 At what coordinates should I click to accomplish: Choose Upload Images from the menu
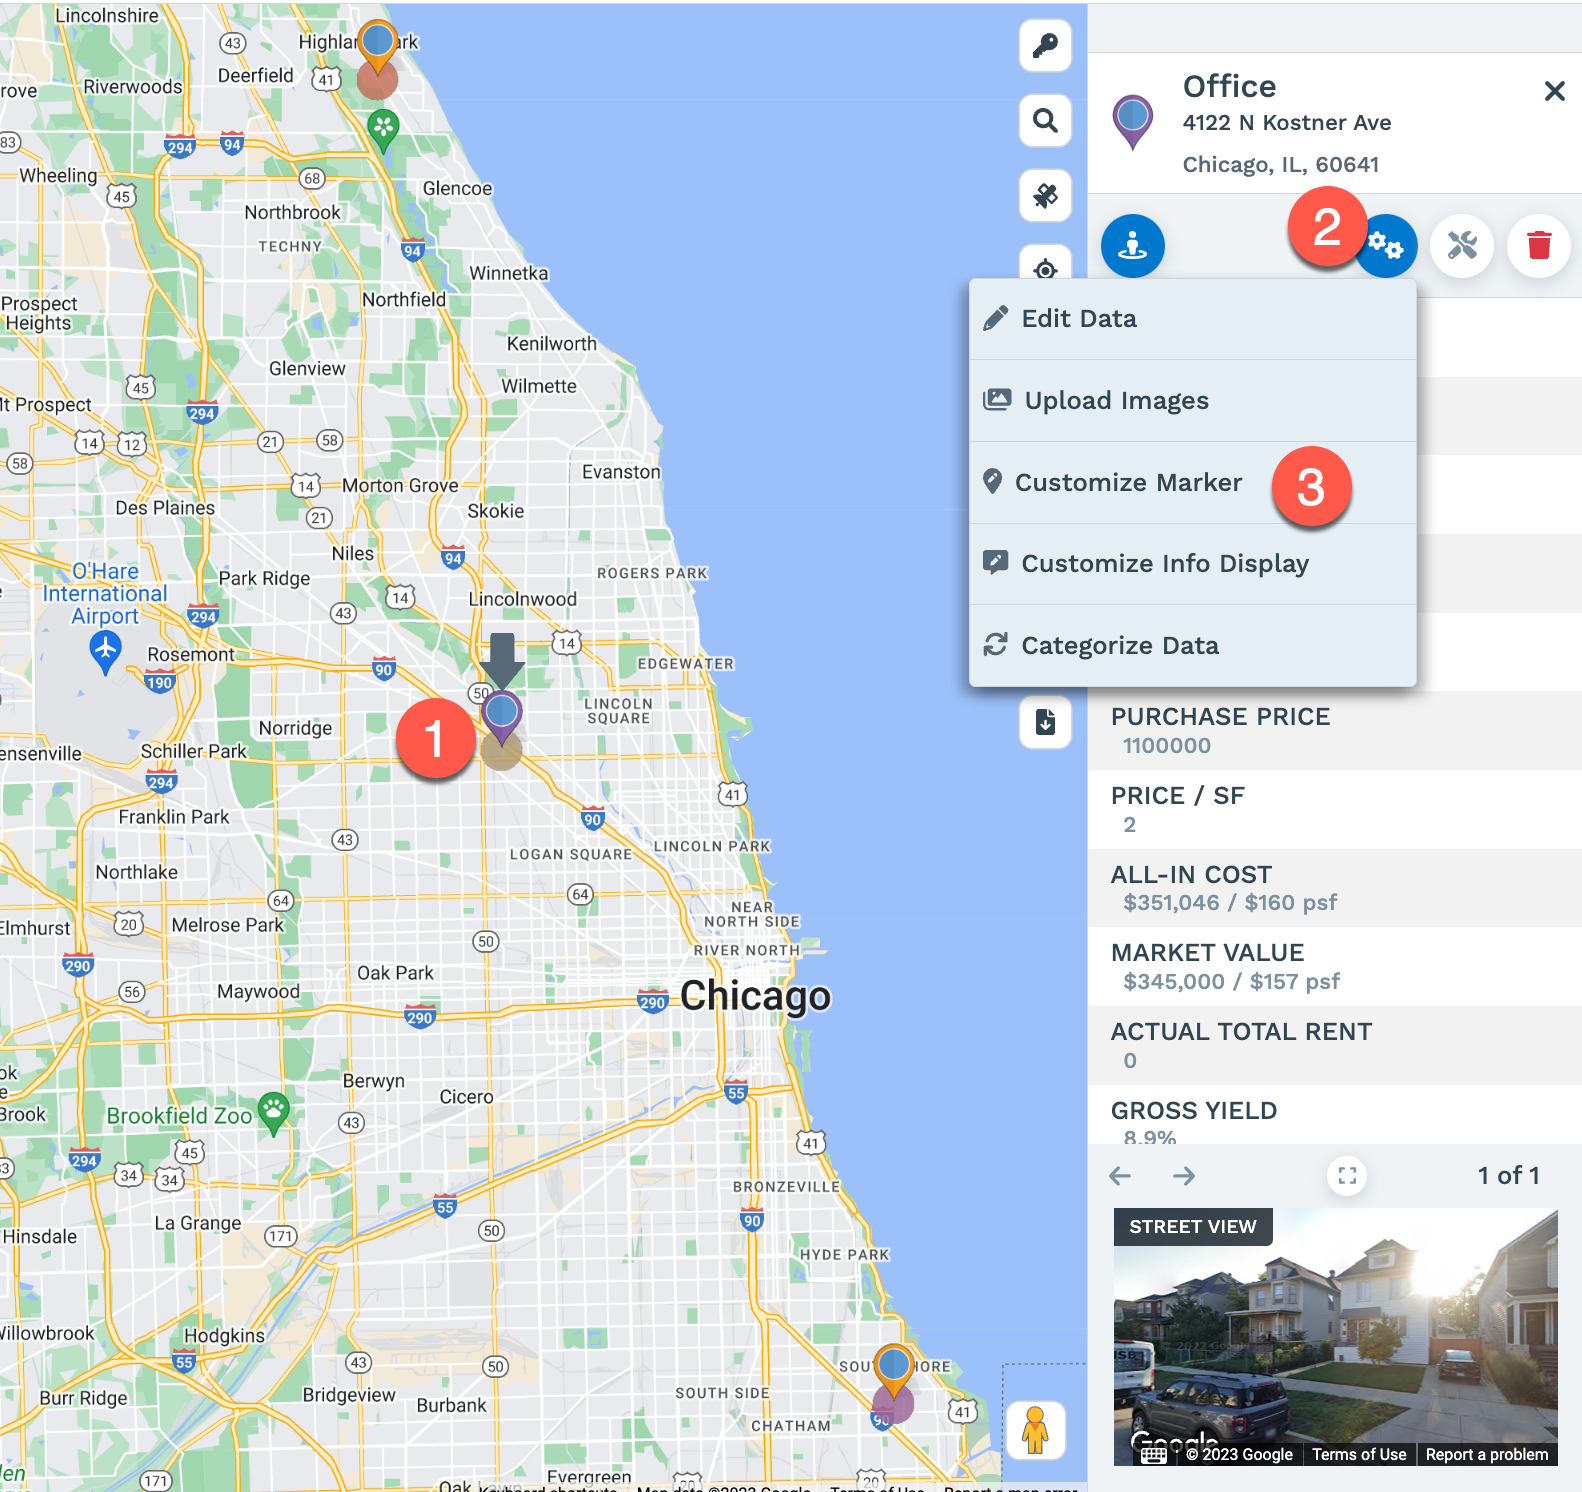click(1193, 401)
